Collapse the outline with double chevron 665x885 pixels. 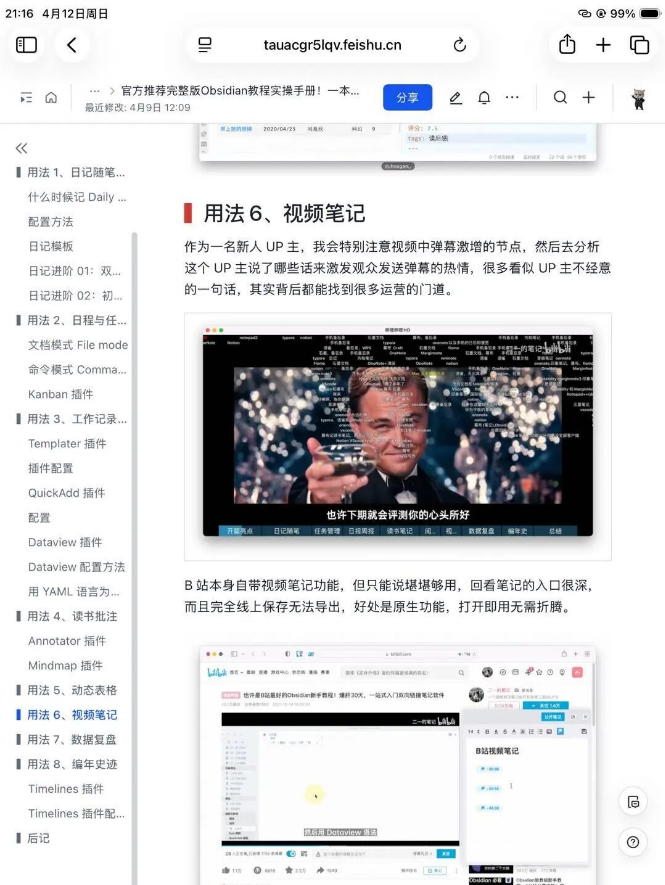(21, 148)
